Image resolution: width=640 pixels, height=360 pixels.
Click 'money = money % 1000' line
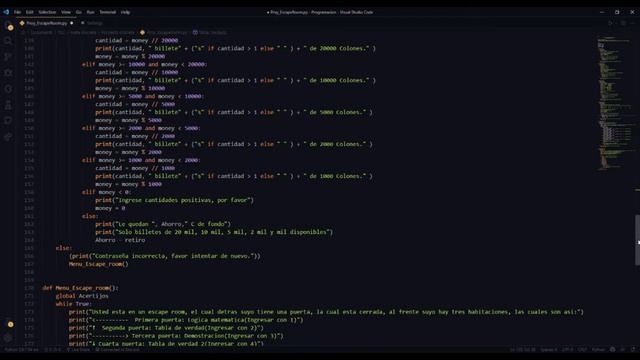[128, 184]
